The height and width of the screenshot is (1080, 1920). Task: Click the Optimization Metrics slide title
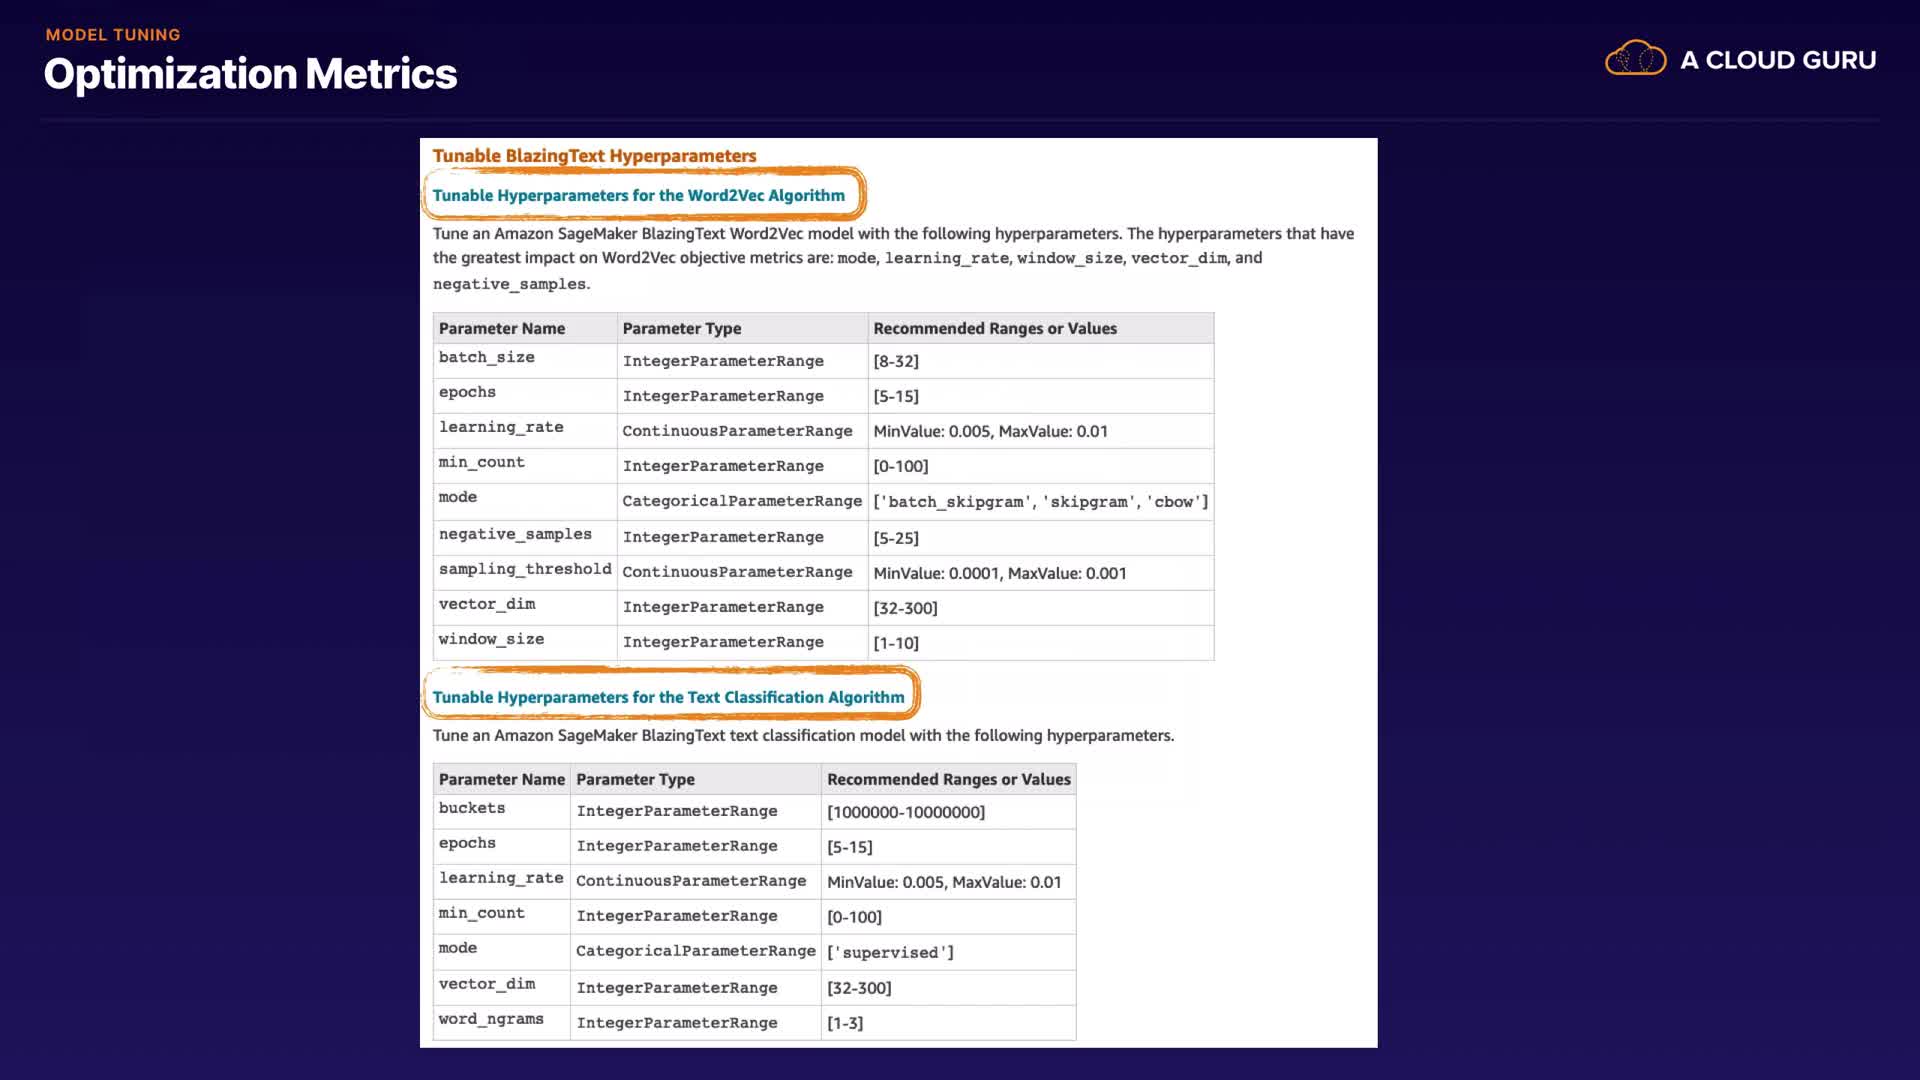coord(250,74)
